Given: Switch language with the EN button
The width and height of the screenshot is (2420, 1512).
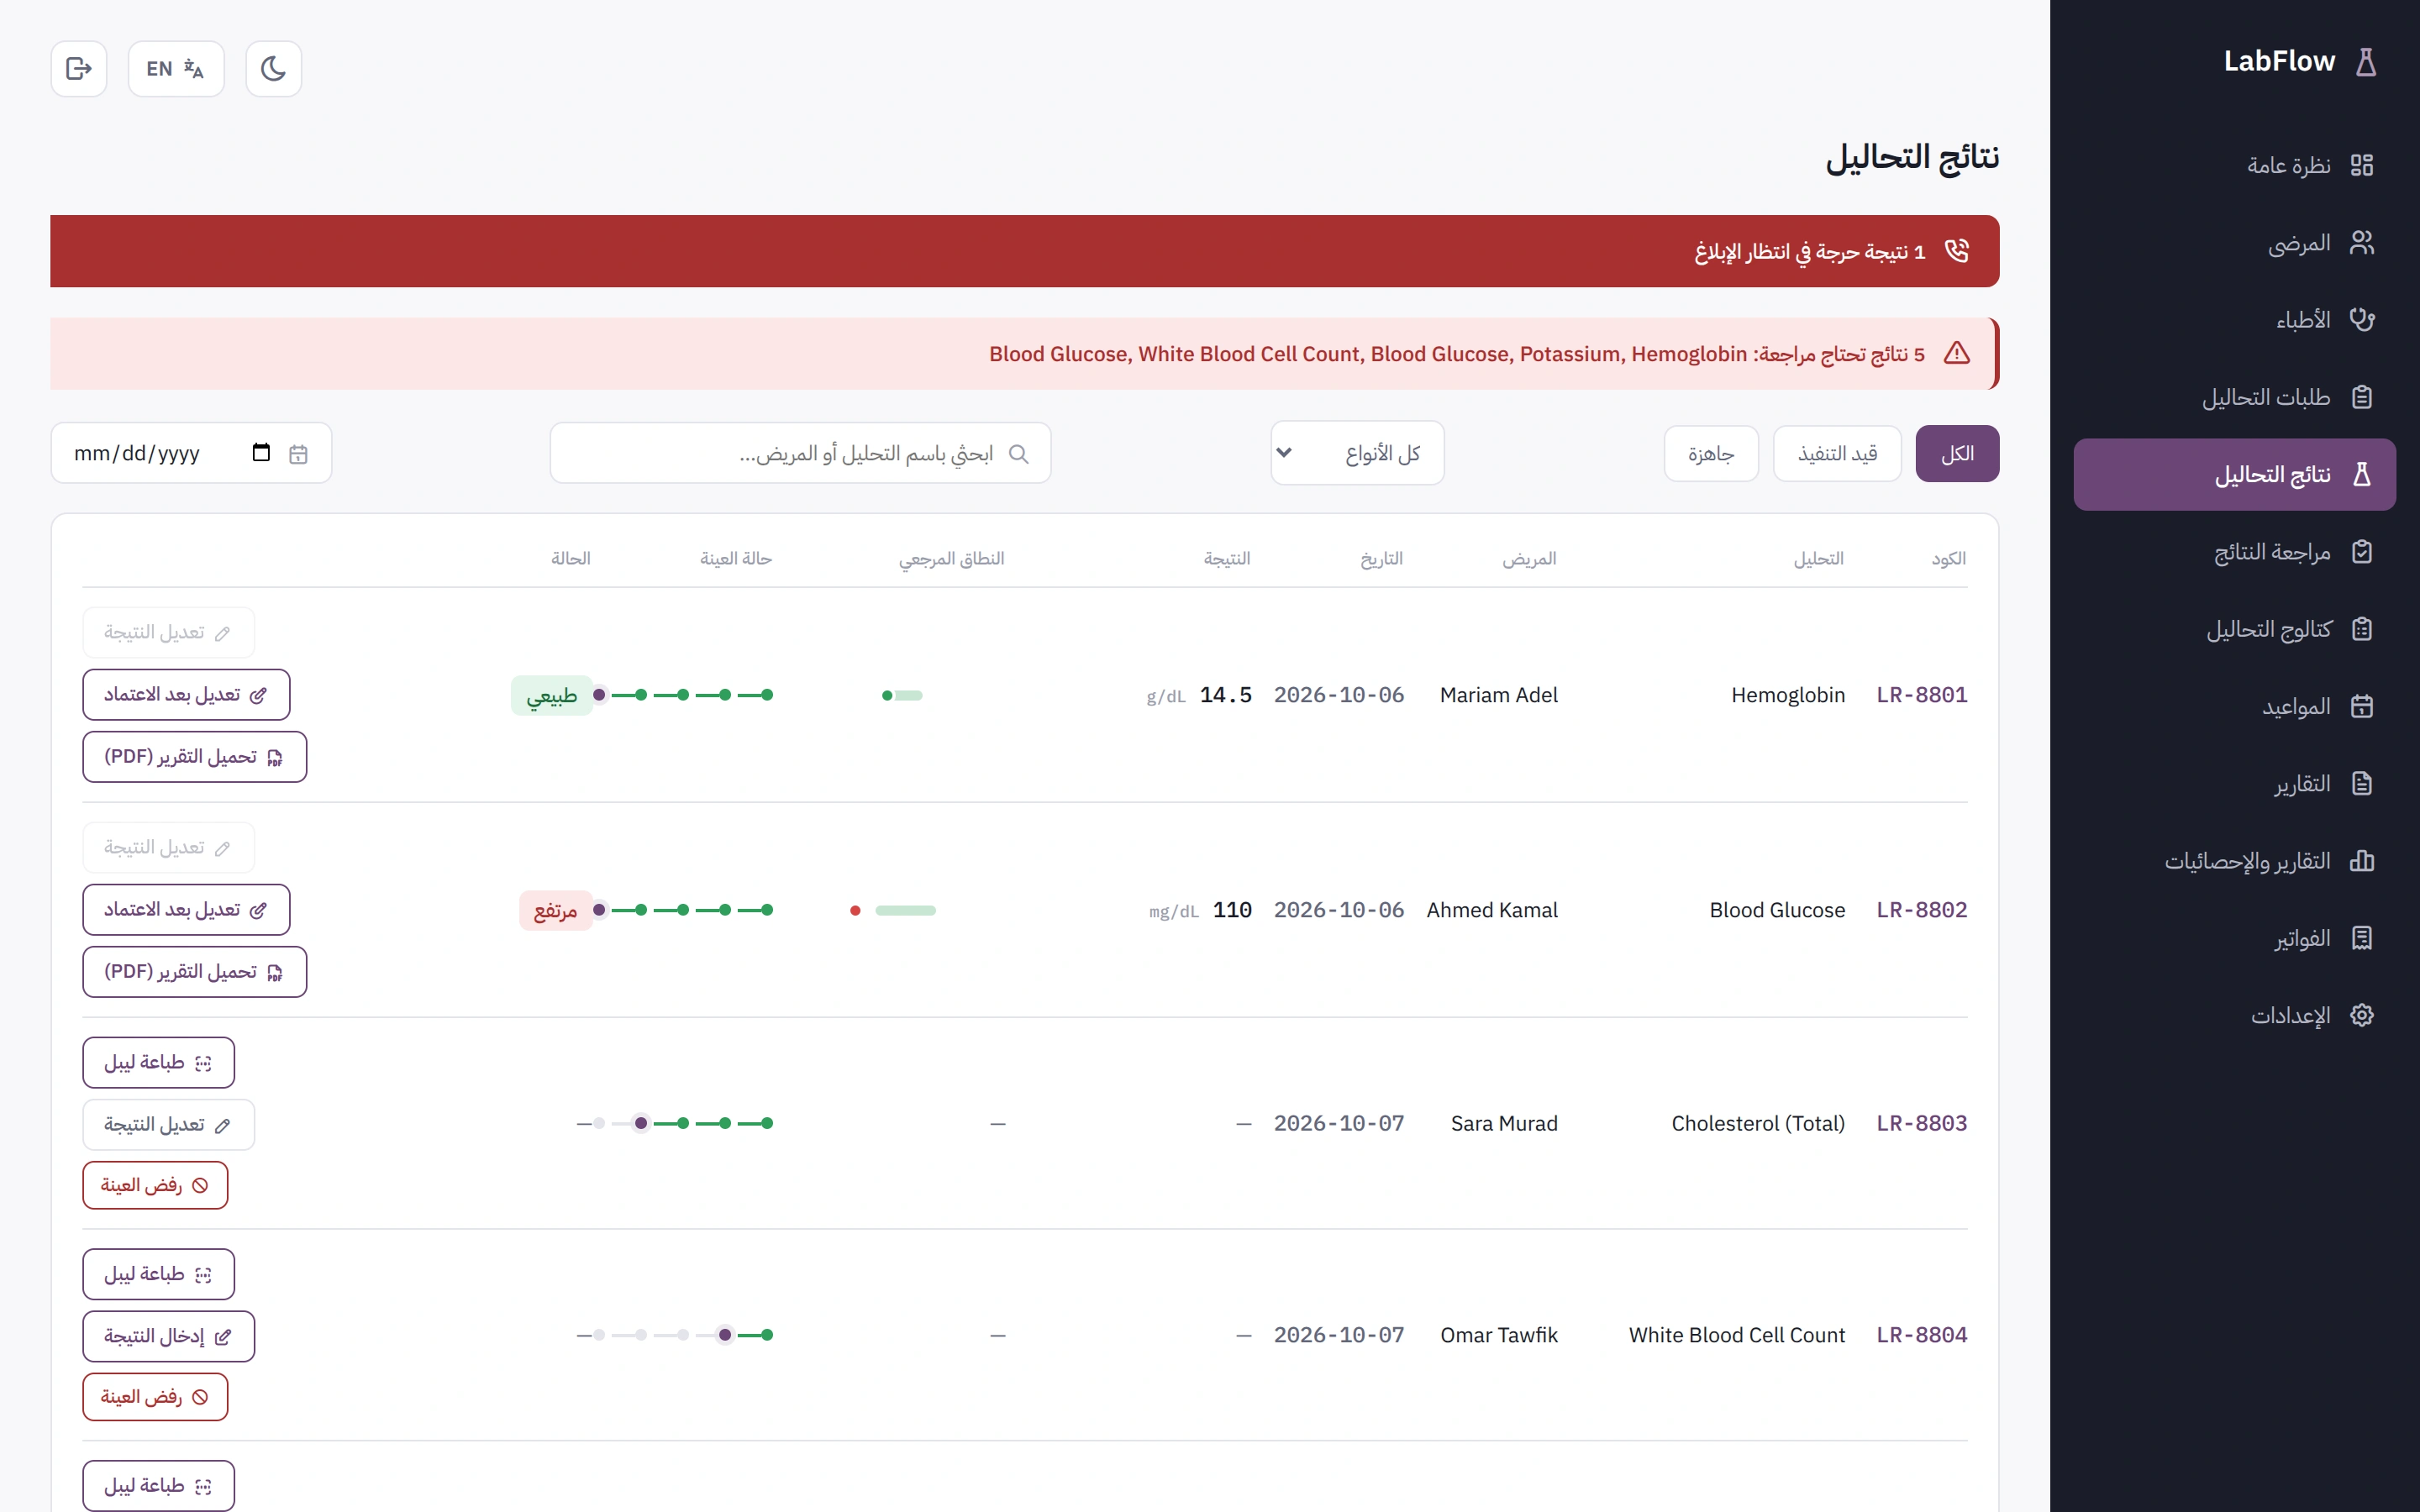Looking at the screenshot, I should 176,68.
